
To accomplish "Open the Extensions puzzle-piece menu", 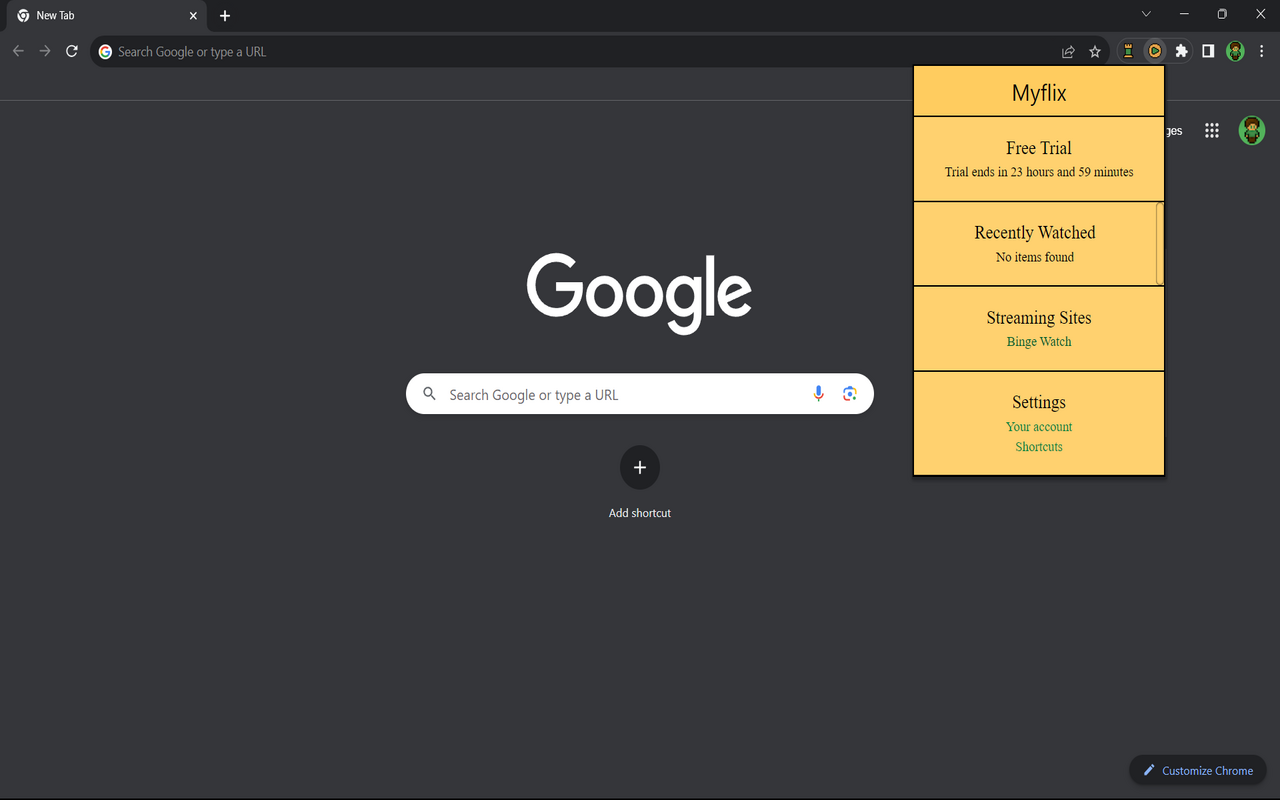I will (x=1182, y=51).
